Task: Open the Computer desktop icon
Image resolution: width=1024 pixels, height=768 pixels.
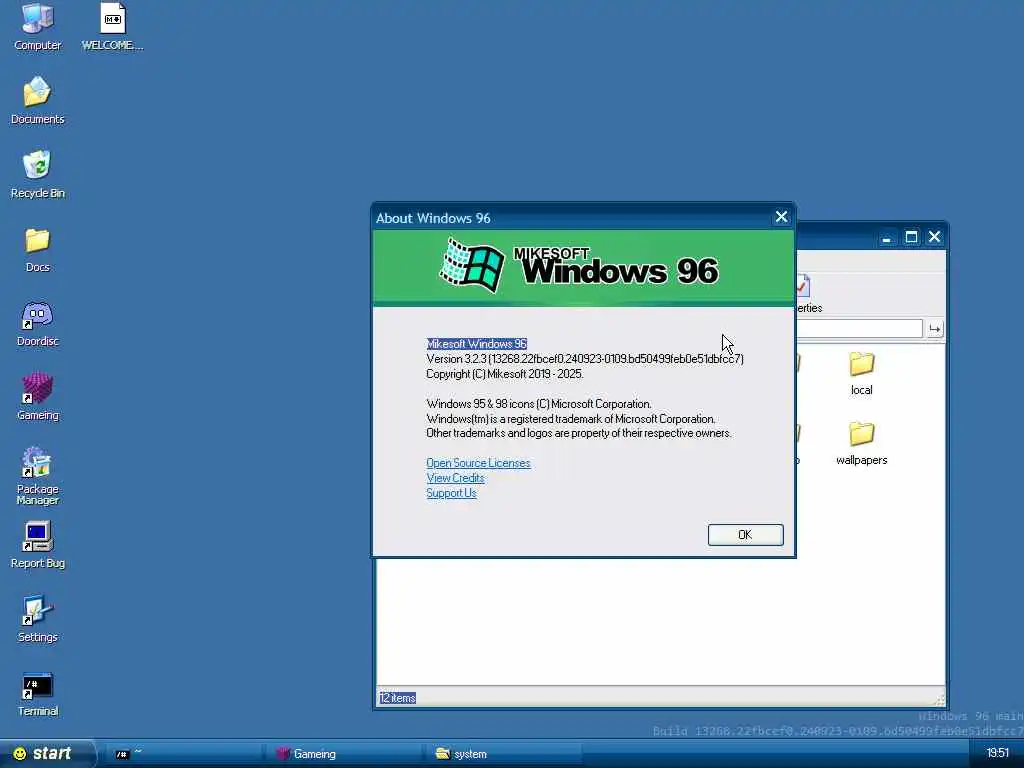Action: [37, 26]
